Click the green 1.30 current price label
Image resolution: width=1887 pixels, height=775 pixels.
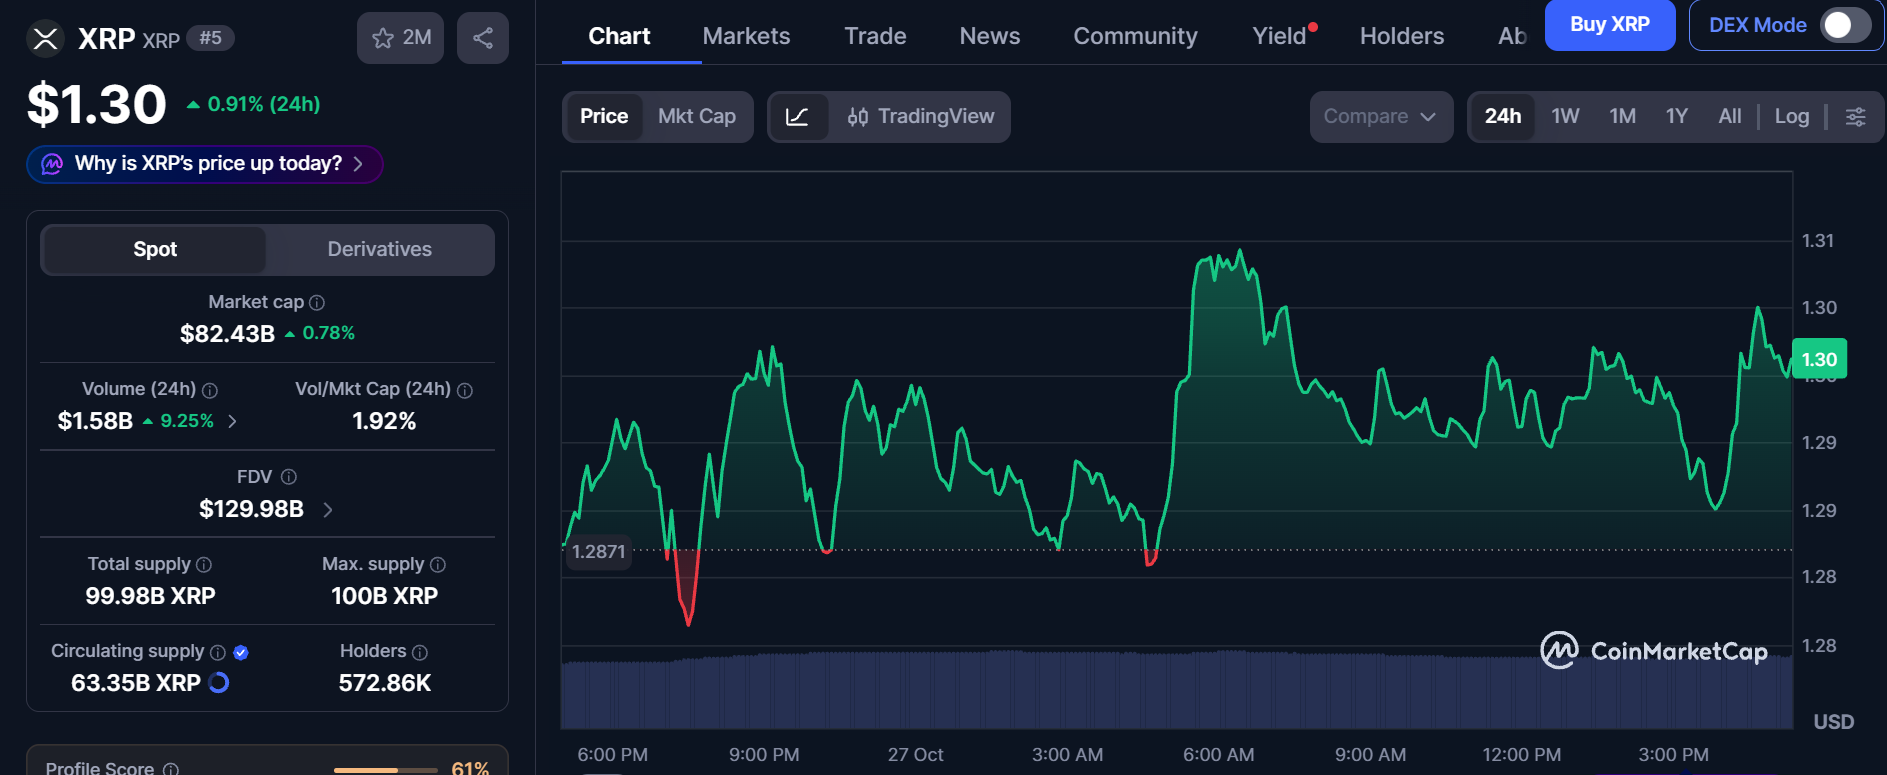(1819, 360)
